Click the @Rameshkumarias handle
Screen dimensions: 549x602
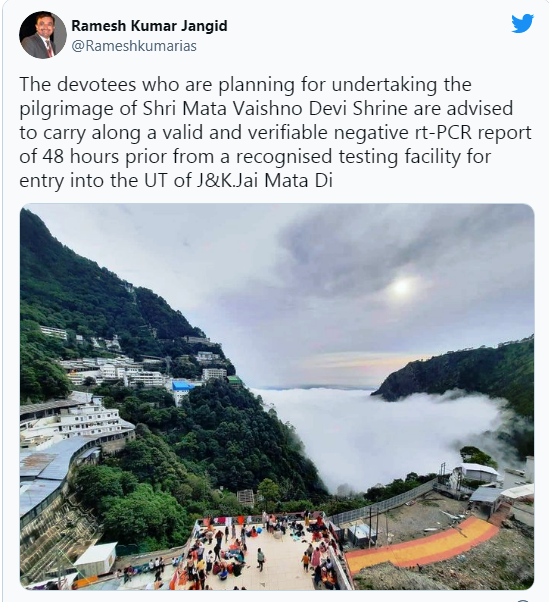tap(134, 46)
